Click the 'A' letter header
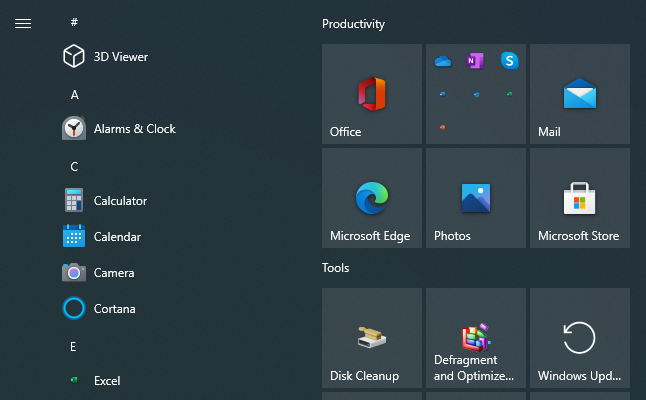Viewport: 646px width, 400px height. point(75,95)
